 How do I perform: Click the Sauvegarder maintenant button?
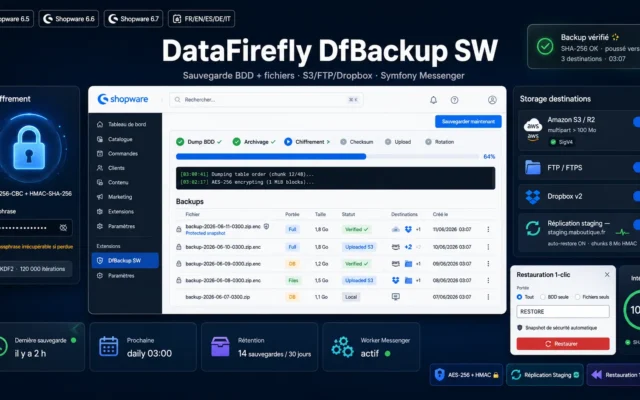(x=468, y=122)
